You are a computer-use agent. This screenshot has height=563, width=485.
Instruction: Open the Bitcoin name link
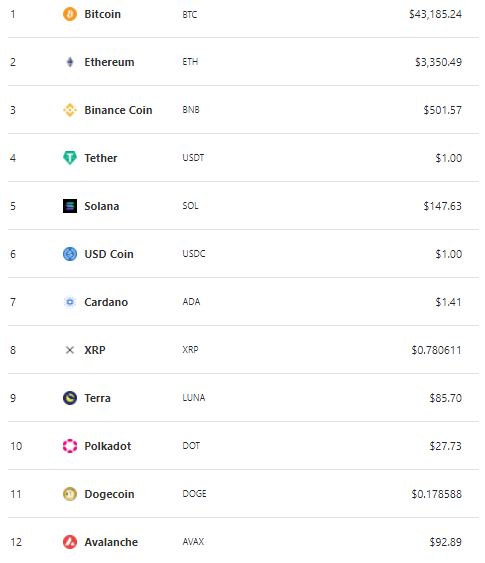[x=102, y=14]
